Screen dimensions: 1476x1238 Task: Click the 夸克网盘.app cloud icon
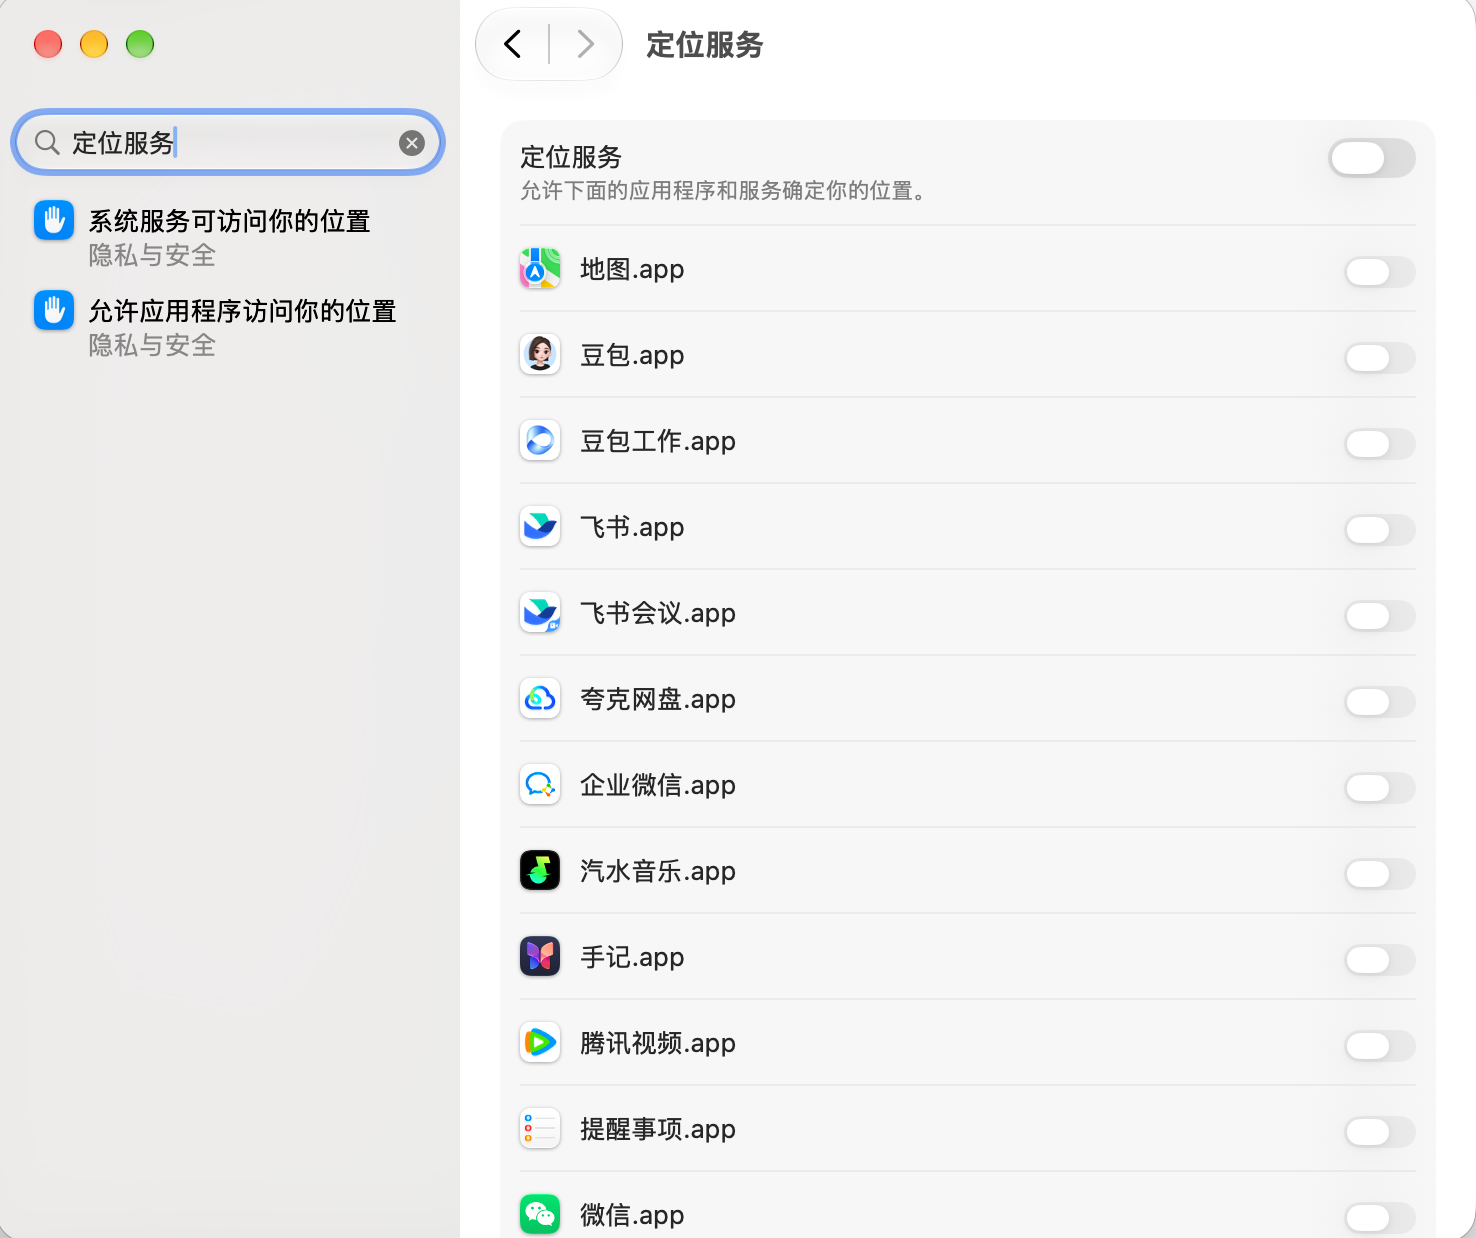(540, 699)
